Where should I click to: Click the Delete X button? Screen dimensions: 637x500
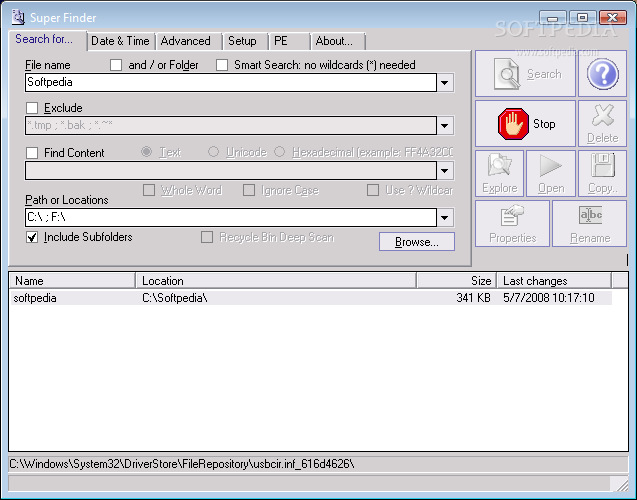click(602, 123)
